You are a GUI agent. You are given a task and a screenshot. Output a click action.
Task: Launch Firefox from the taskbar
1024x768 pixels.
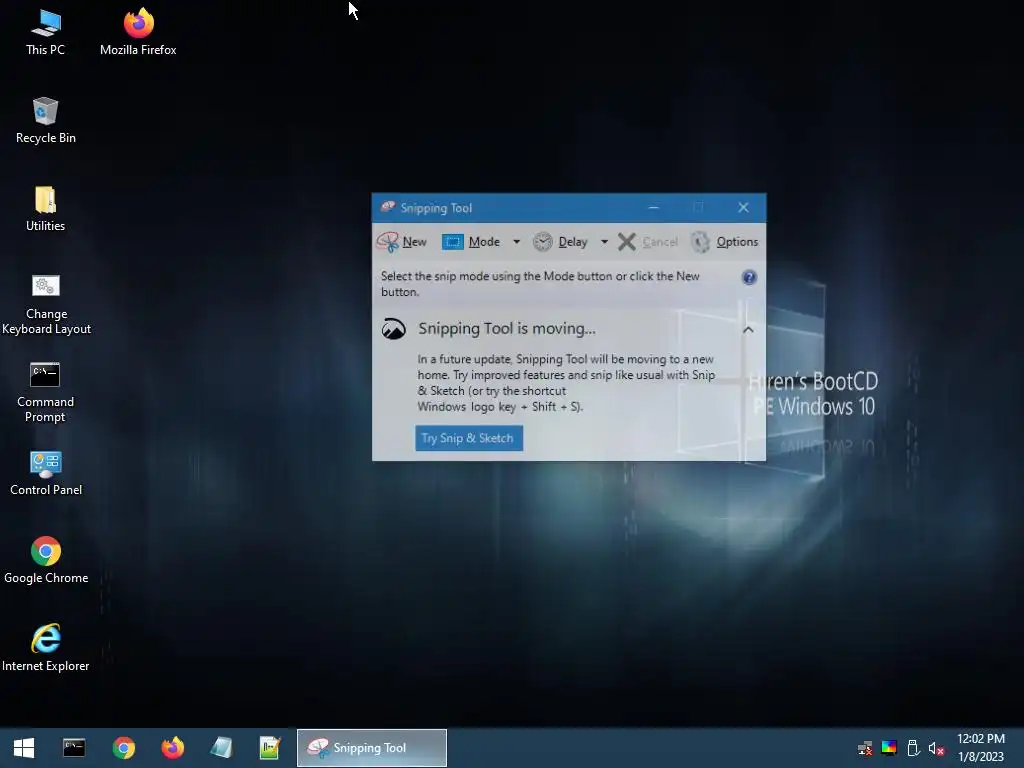tap(173, 748)
